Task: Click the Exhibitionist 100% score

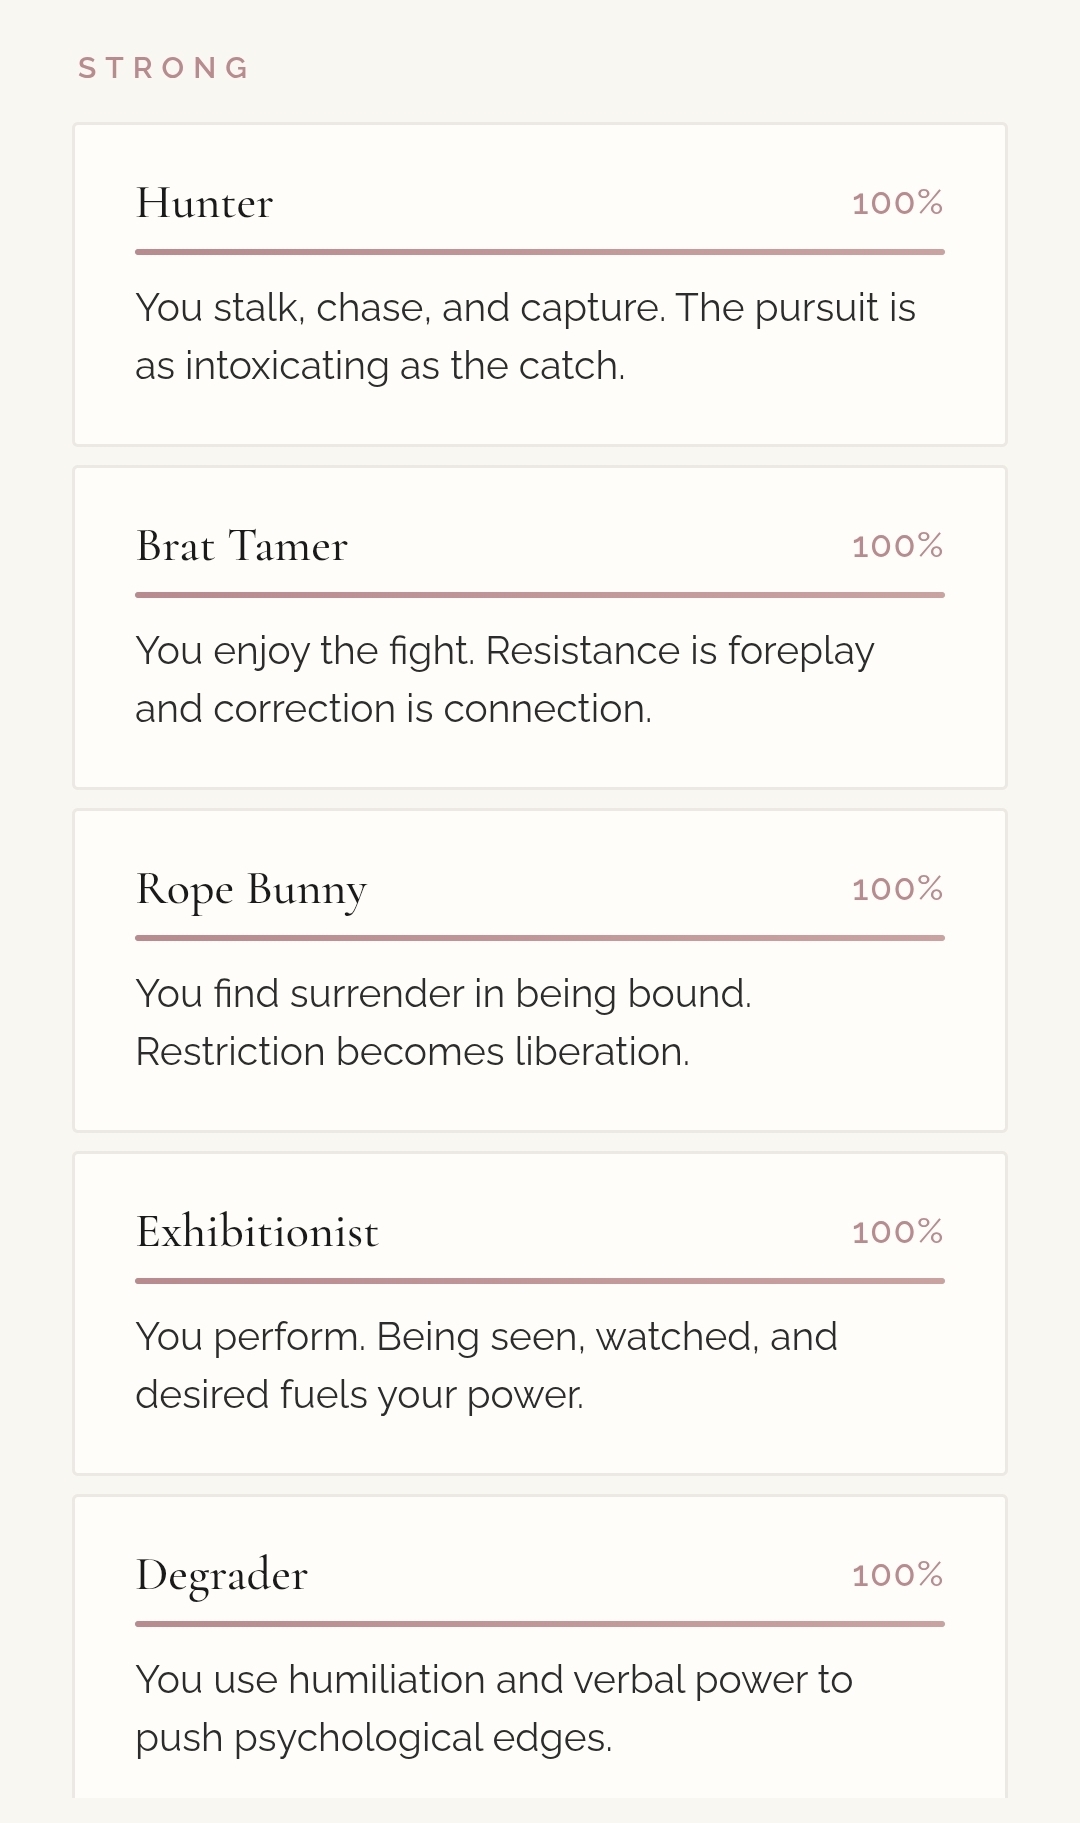Action: tap(897, 1233)
